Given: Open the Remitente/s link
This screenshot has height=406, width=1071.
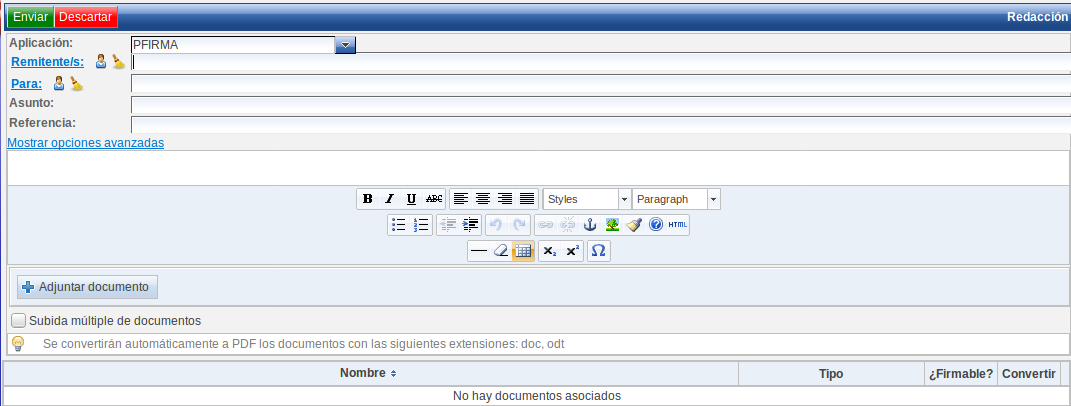Looking at the screenshot, I should click(x=48, y=62).
